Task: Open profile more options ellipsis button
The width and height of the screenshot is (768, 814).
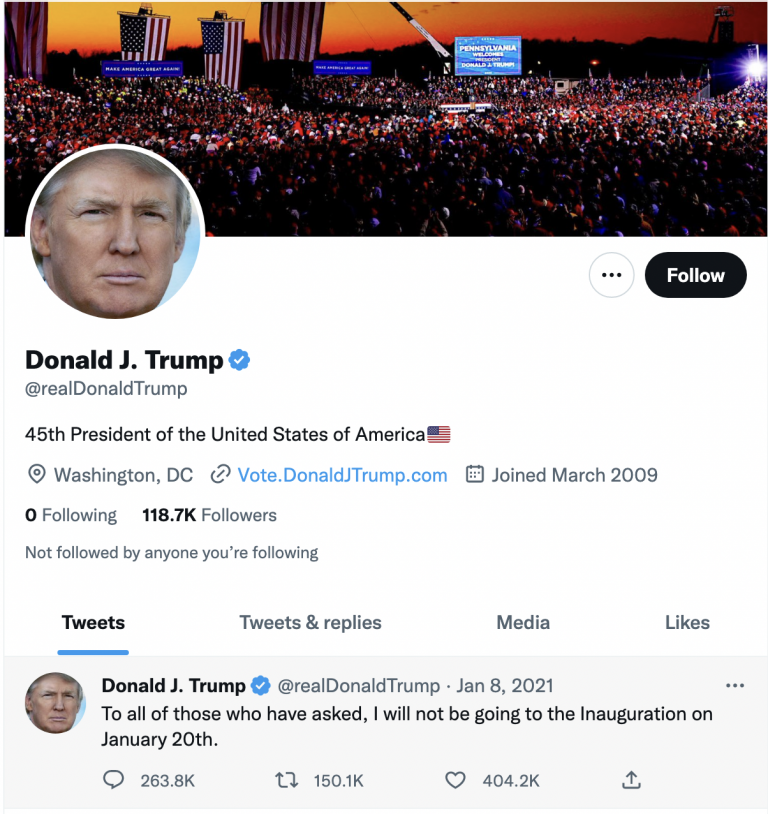Action: (x=611, y=275)
